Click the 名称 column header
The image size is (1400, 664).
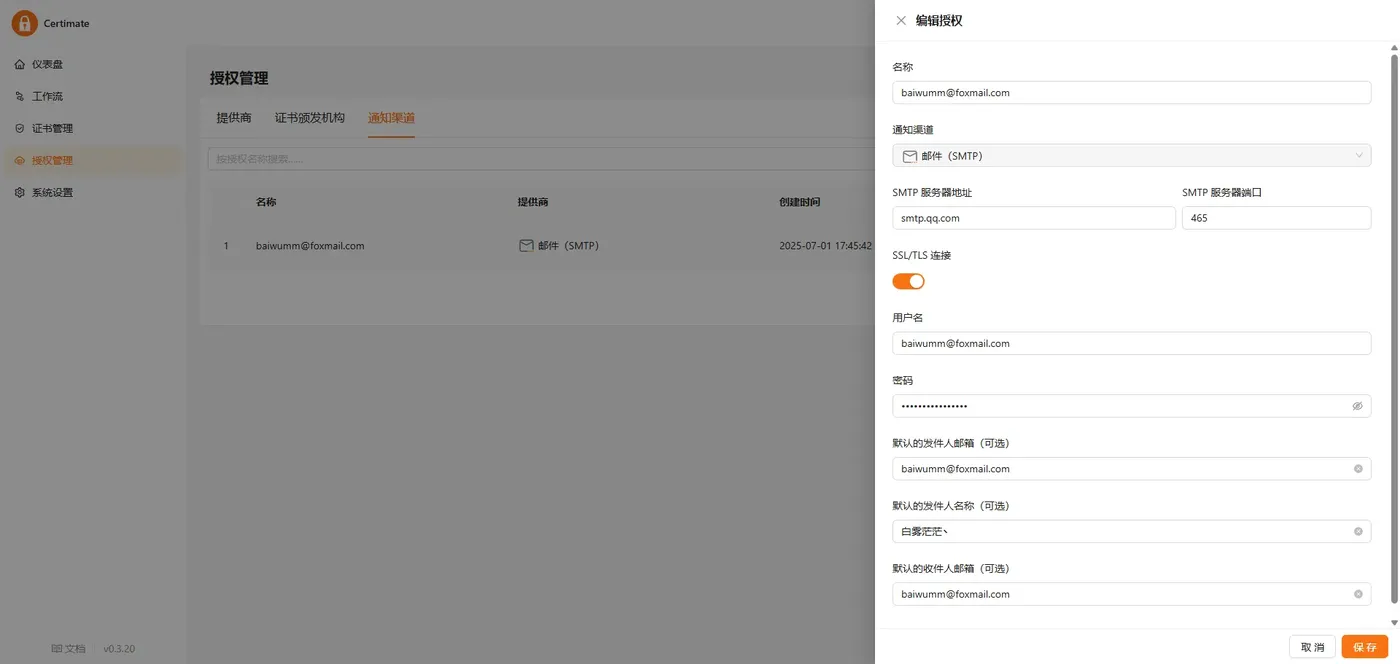pos(266,202)
